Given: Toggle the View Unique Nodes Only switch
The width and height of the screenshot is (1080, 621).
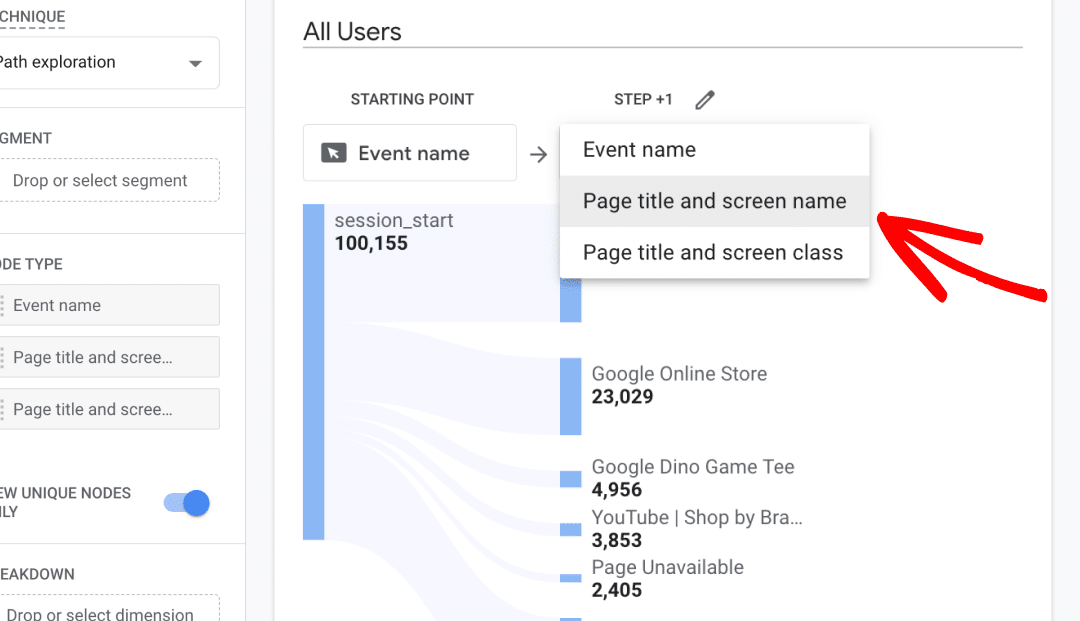Looking at the screenshot, I should click(185, 503).
